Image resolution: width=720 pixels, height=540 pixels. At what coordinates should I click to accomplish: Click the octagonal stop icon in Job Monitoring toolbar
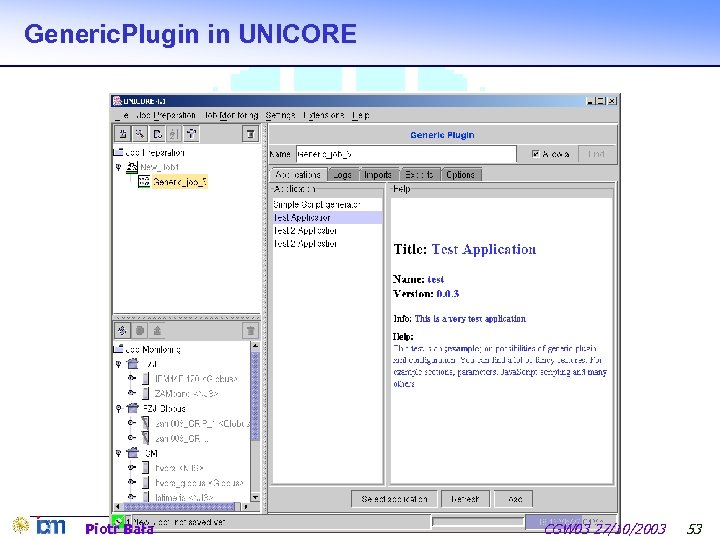click(140, 330)
